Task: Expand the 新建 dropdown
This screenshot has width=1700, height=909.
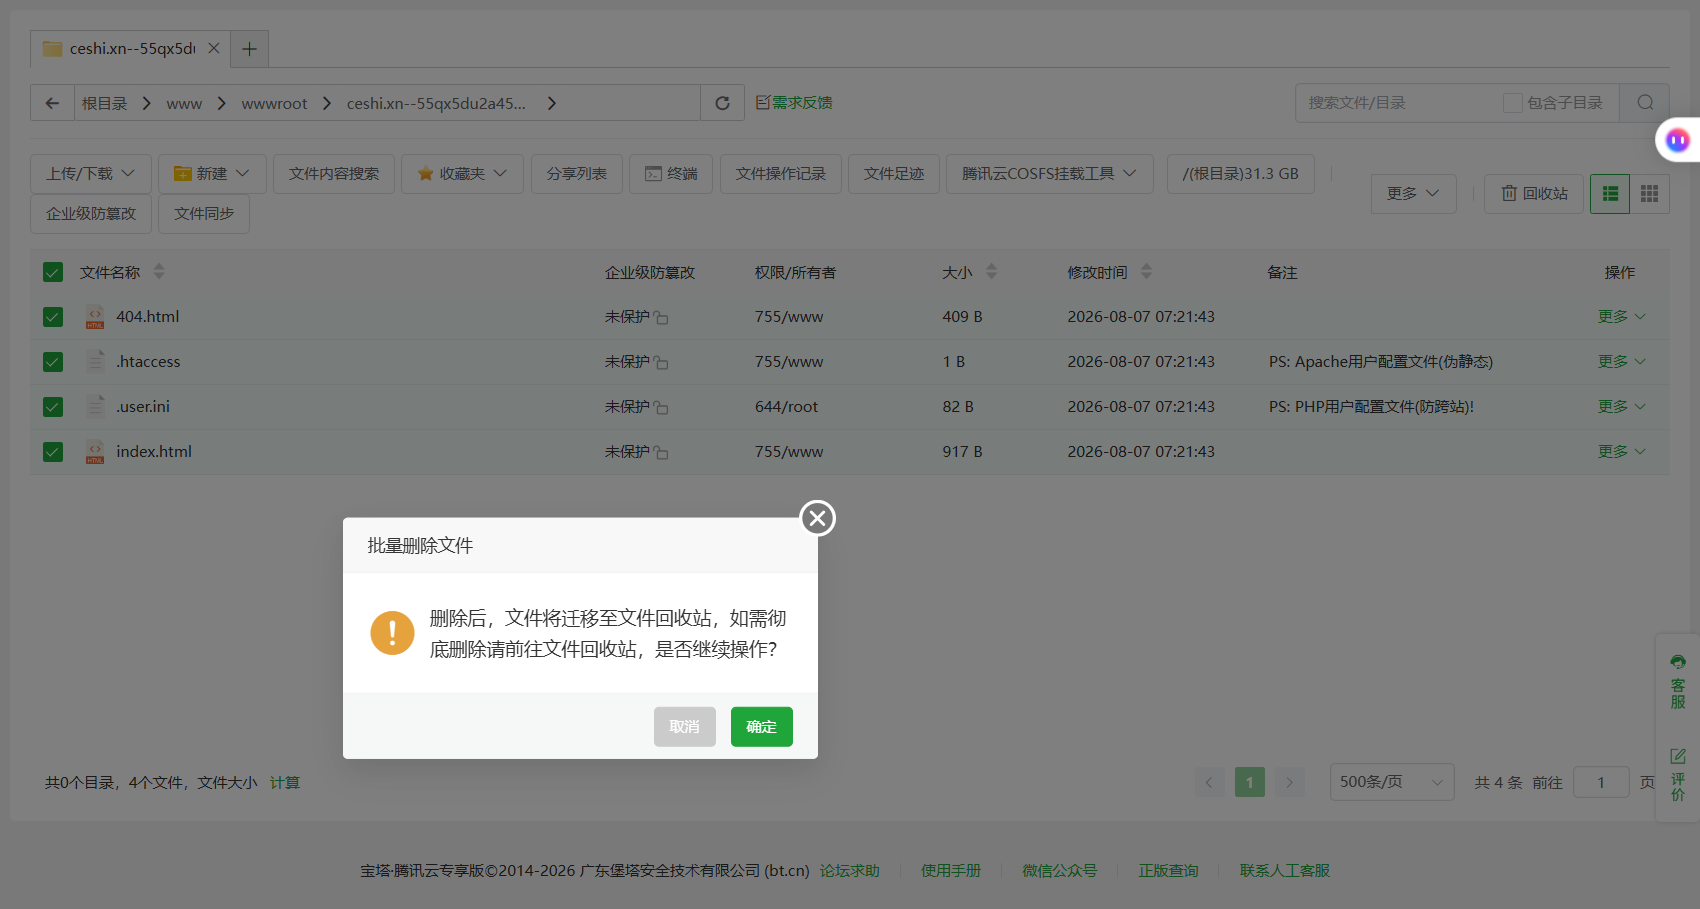Action: 211,174
